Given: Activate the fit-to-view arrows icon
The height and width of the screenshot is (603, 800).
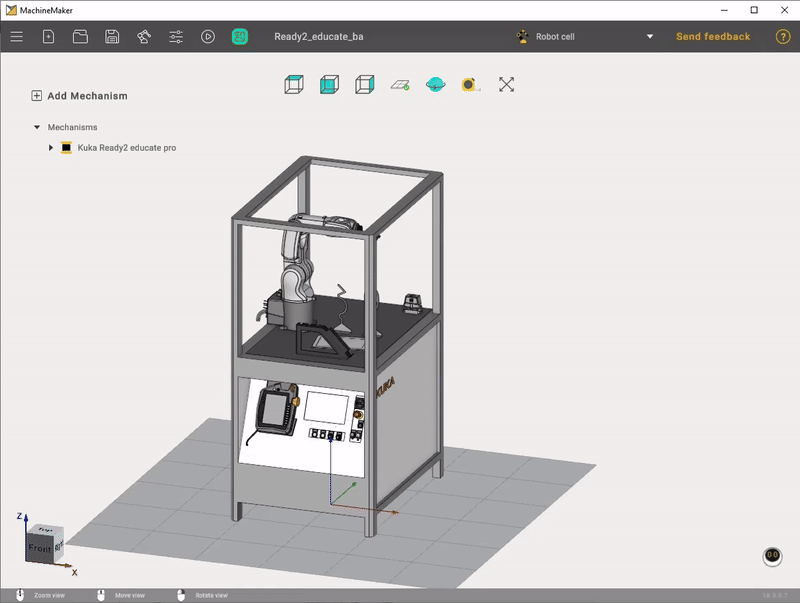Looking at the screenshot, I should click(x=506, y=84).
